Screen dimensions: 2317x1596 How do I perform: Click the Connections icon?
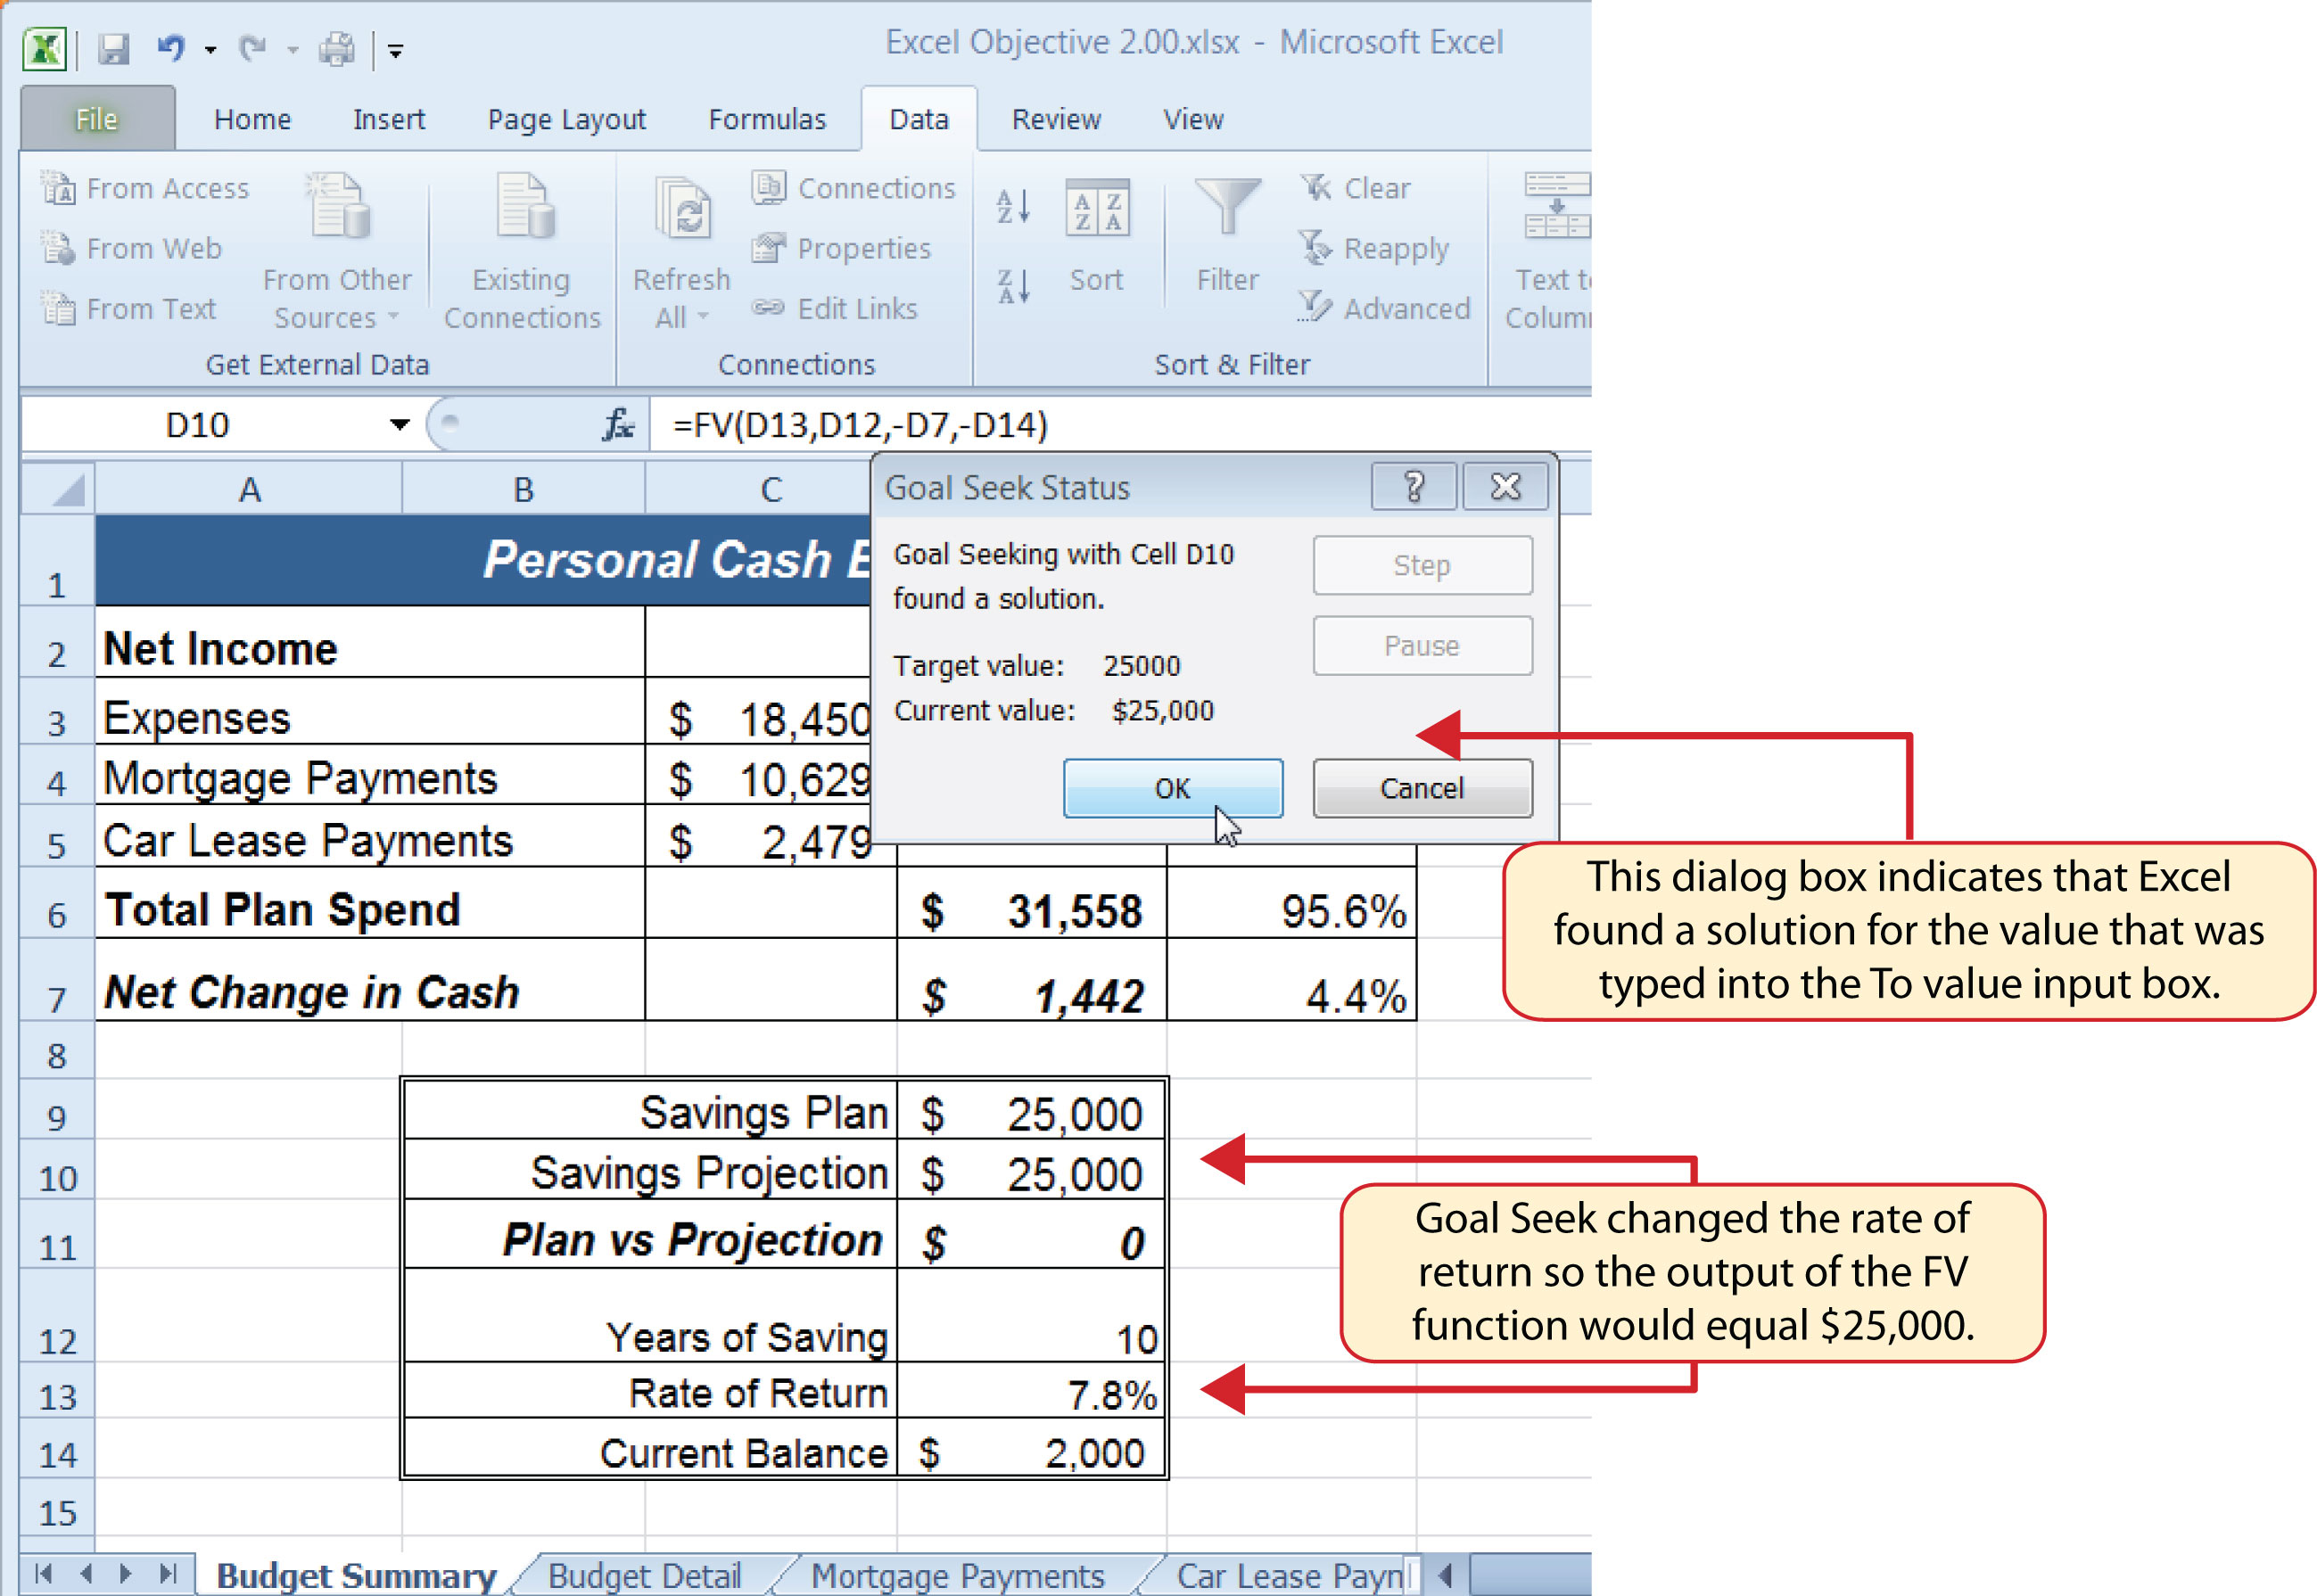tap(768, 187)
